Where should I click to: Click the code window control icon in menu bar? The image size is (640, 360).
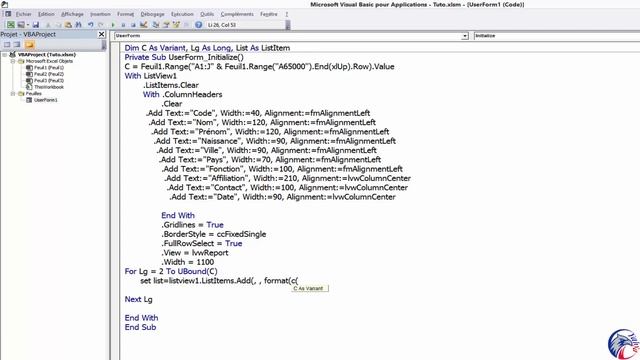click(7, 14)
